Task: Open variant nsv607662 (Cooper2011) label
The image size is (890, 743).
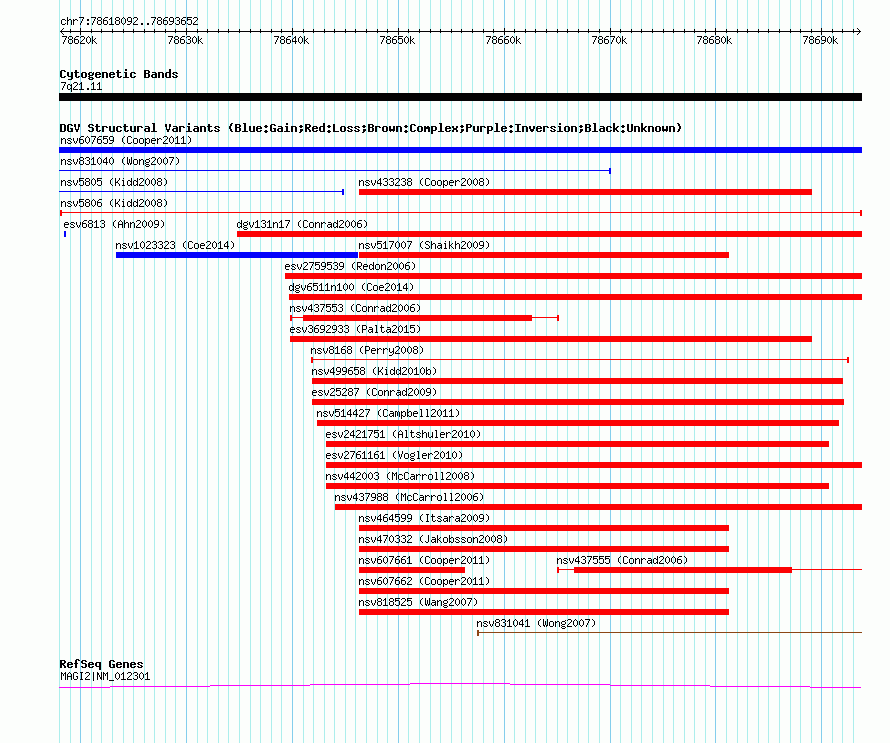Action: pyautogui.click(x=424, y=581)
